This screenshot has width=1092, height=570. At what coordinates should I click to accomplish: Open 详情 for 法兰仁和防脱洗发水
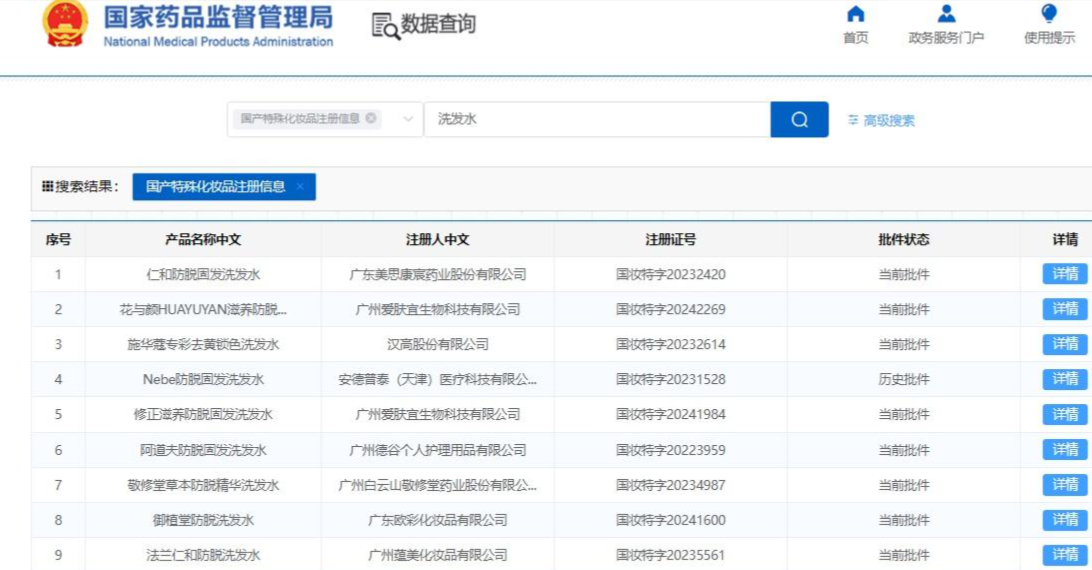(1065, 555)
